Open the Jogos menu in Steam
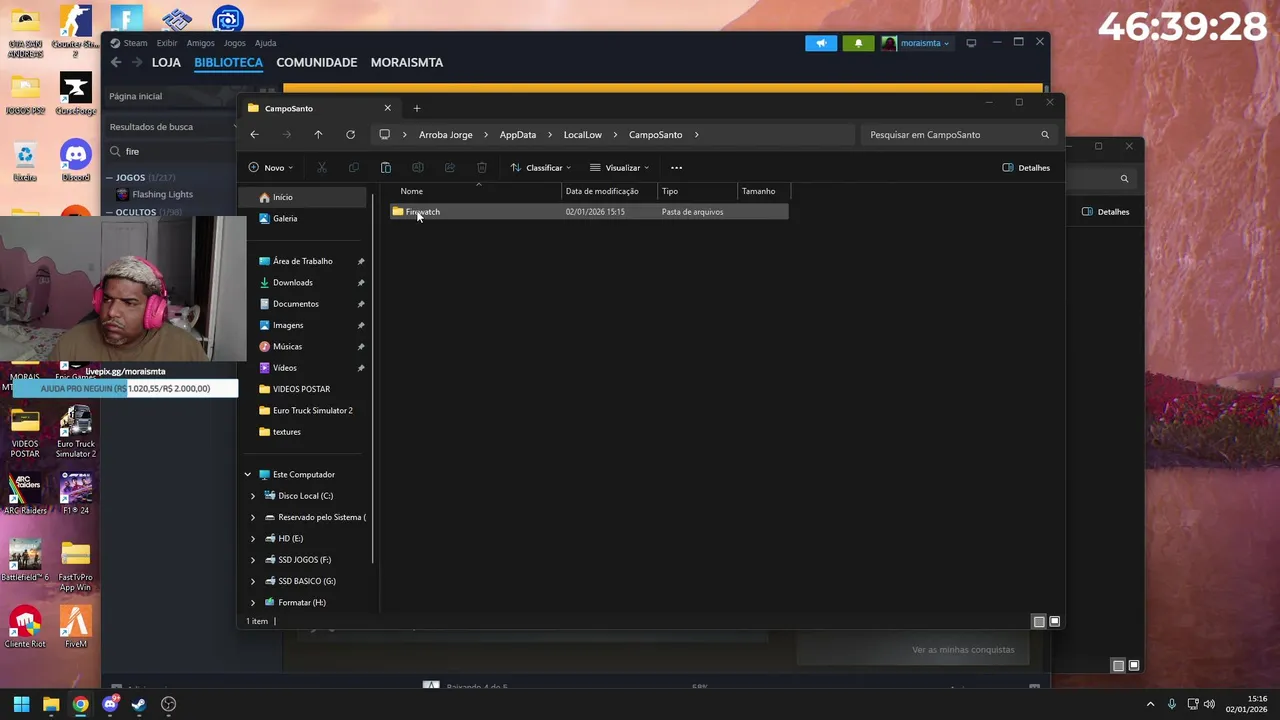Screen dimensions: 1280x720 [235, 43]
